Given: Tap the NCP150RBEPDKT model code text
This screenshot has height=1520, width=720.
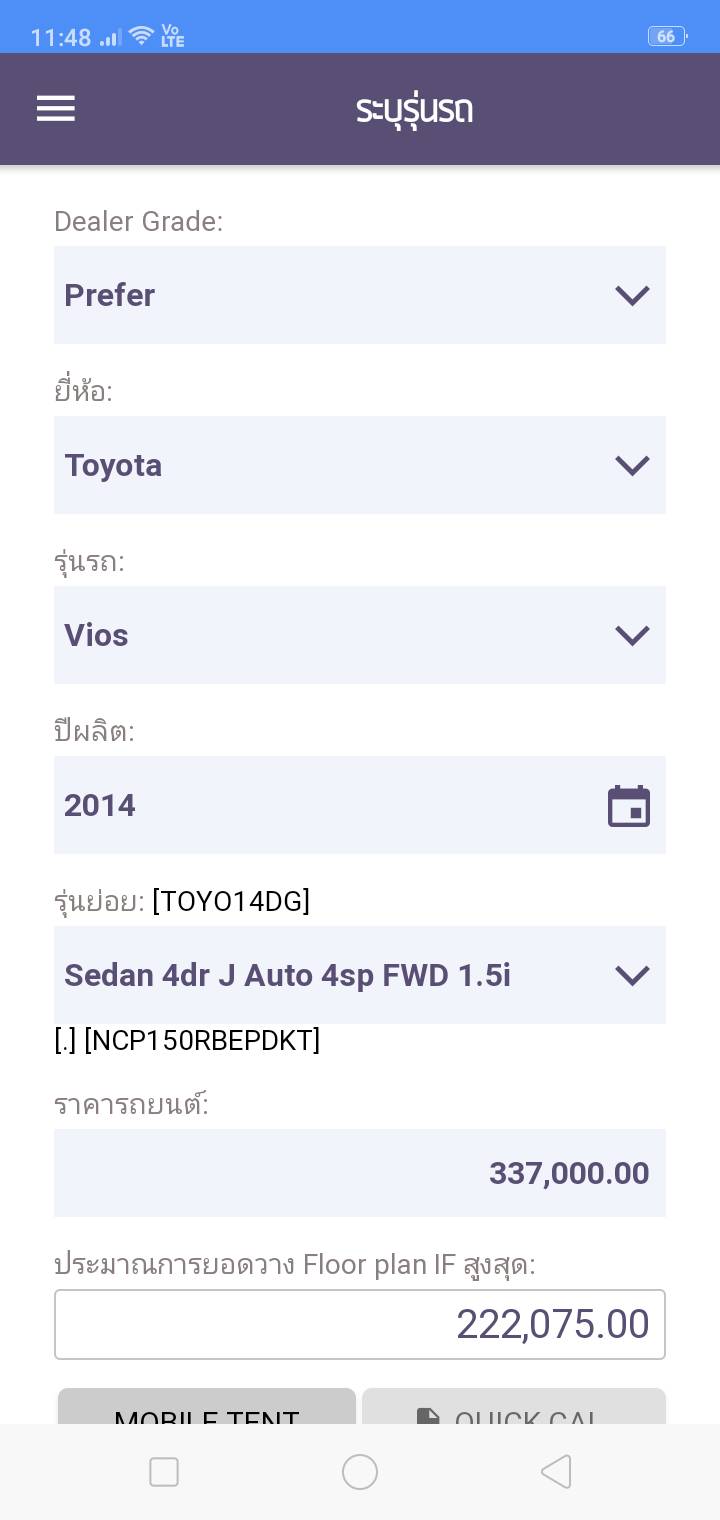Looking at the screenshot, I should (x=202, y=1041).
